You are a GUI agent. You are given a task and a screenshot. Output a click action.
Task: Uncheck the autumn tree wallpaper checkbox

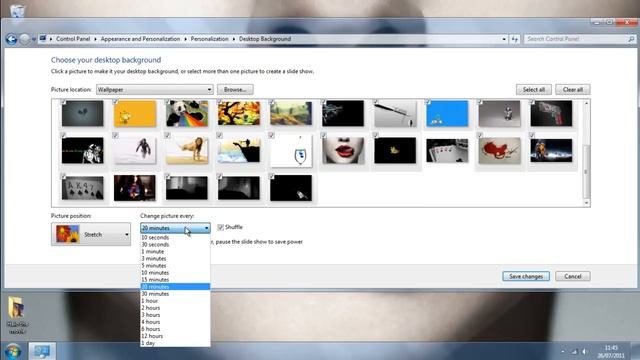(x=220, y=102)
